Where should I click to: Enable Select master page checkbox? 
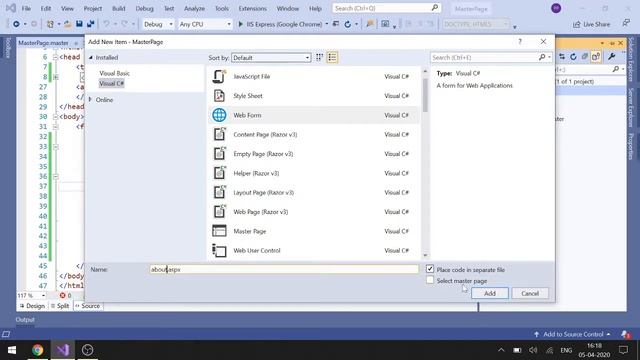pos(430,280)
